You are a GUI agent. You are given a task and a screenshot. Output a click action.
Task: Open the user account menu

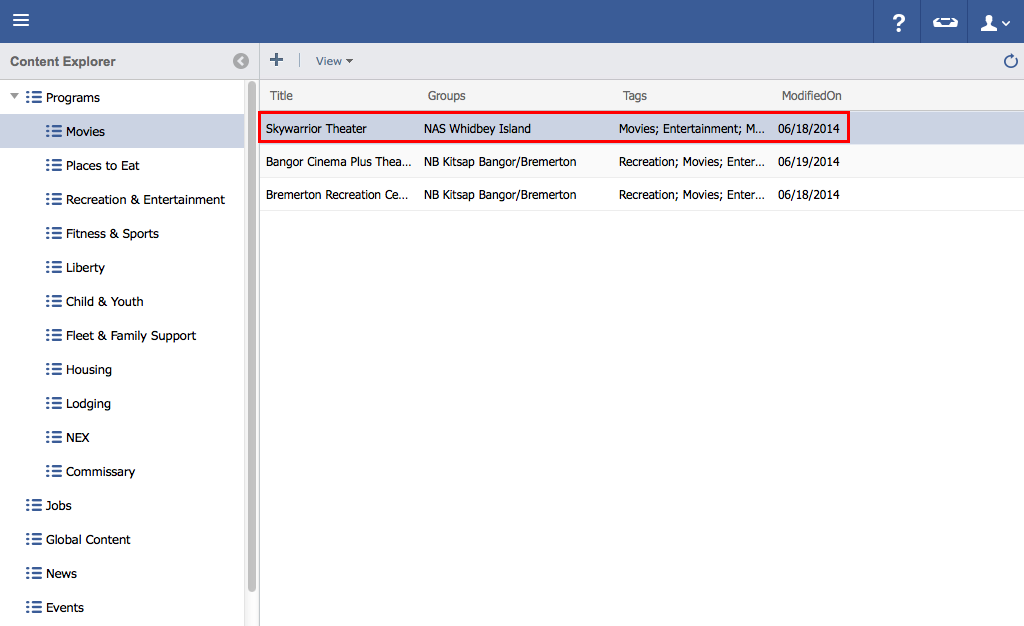click(995, 22)
